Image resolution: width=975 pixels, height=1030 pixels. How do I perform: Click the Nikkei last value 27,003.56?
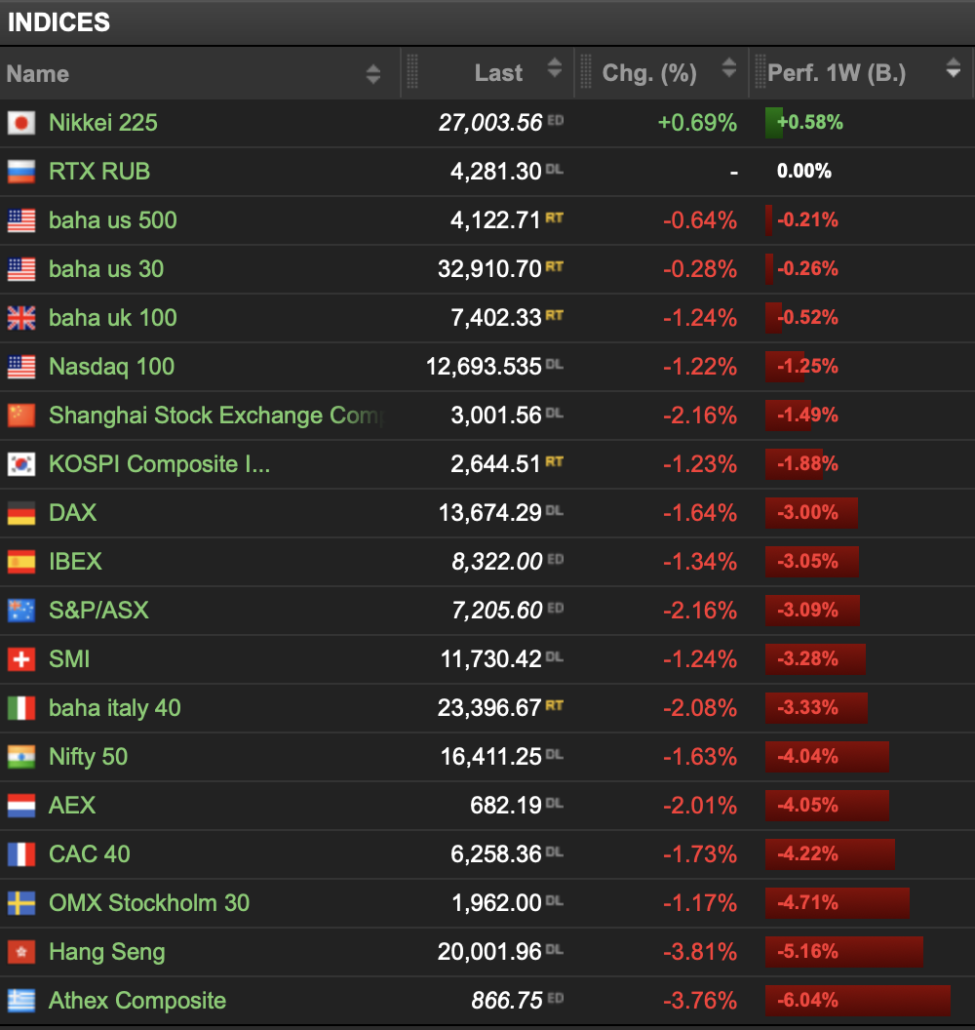point(490,123)
